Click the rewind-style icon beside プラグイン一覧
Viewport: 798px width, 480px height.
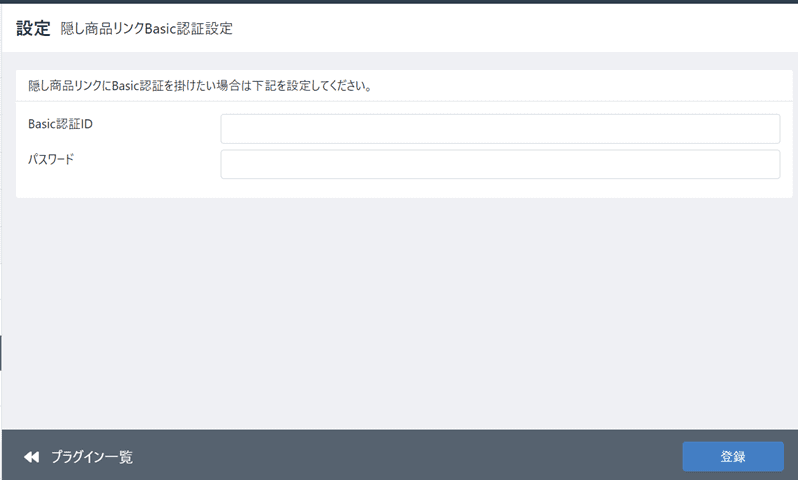pyautogui.click(x=31, y=457)
